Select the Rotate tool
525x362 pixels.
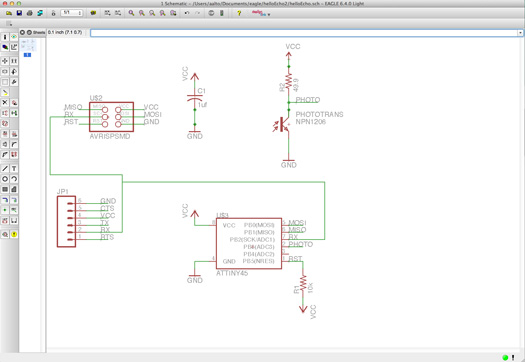(14, 71)
